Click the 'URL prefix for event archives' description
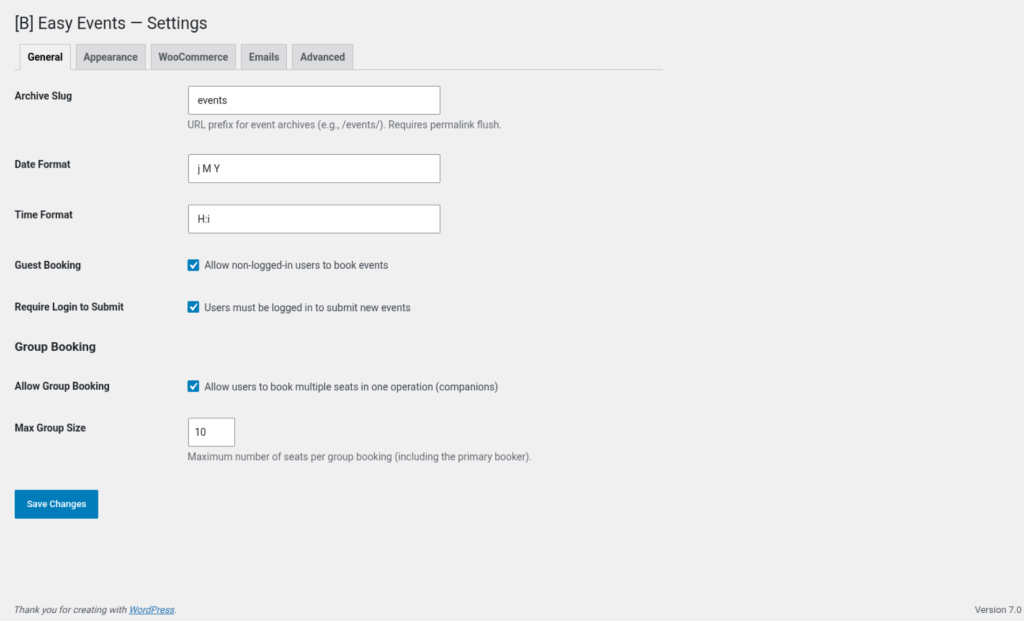Screen dimensions: 1024x621 344,125
